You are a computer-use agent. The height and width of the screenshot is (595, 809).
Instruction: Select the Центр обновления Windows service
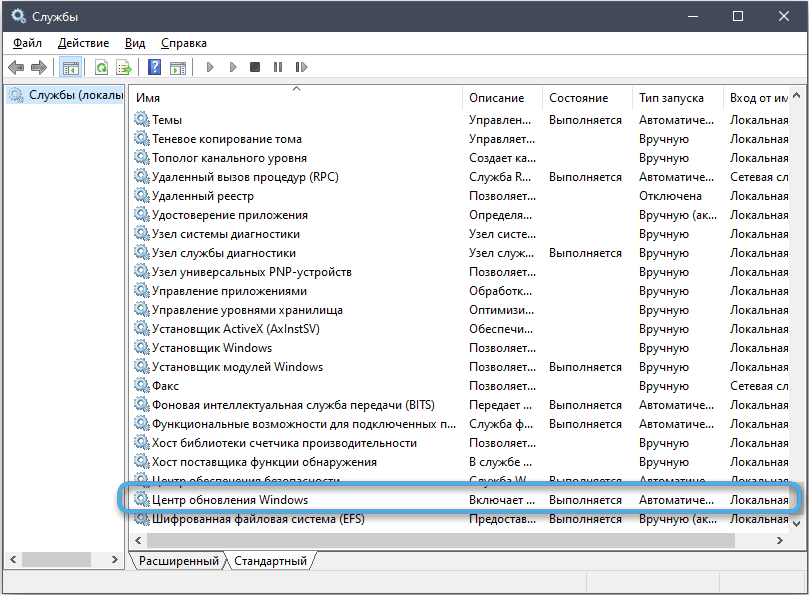[x=230, y=499]
